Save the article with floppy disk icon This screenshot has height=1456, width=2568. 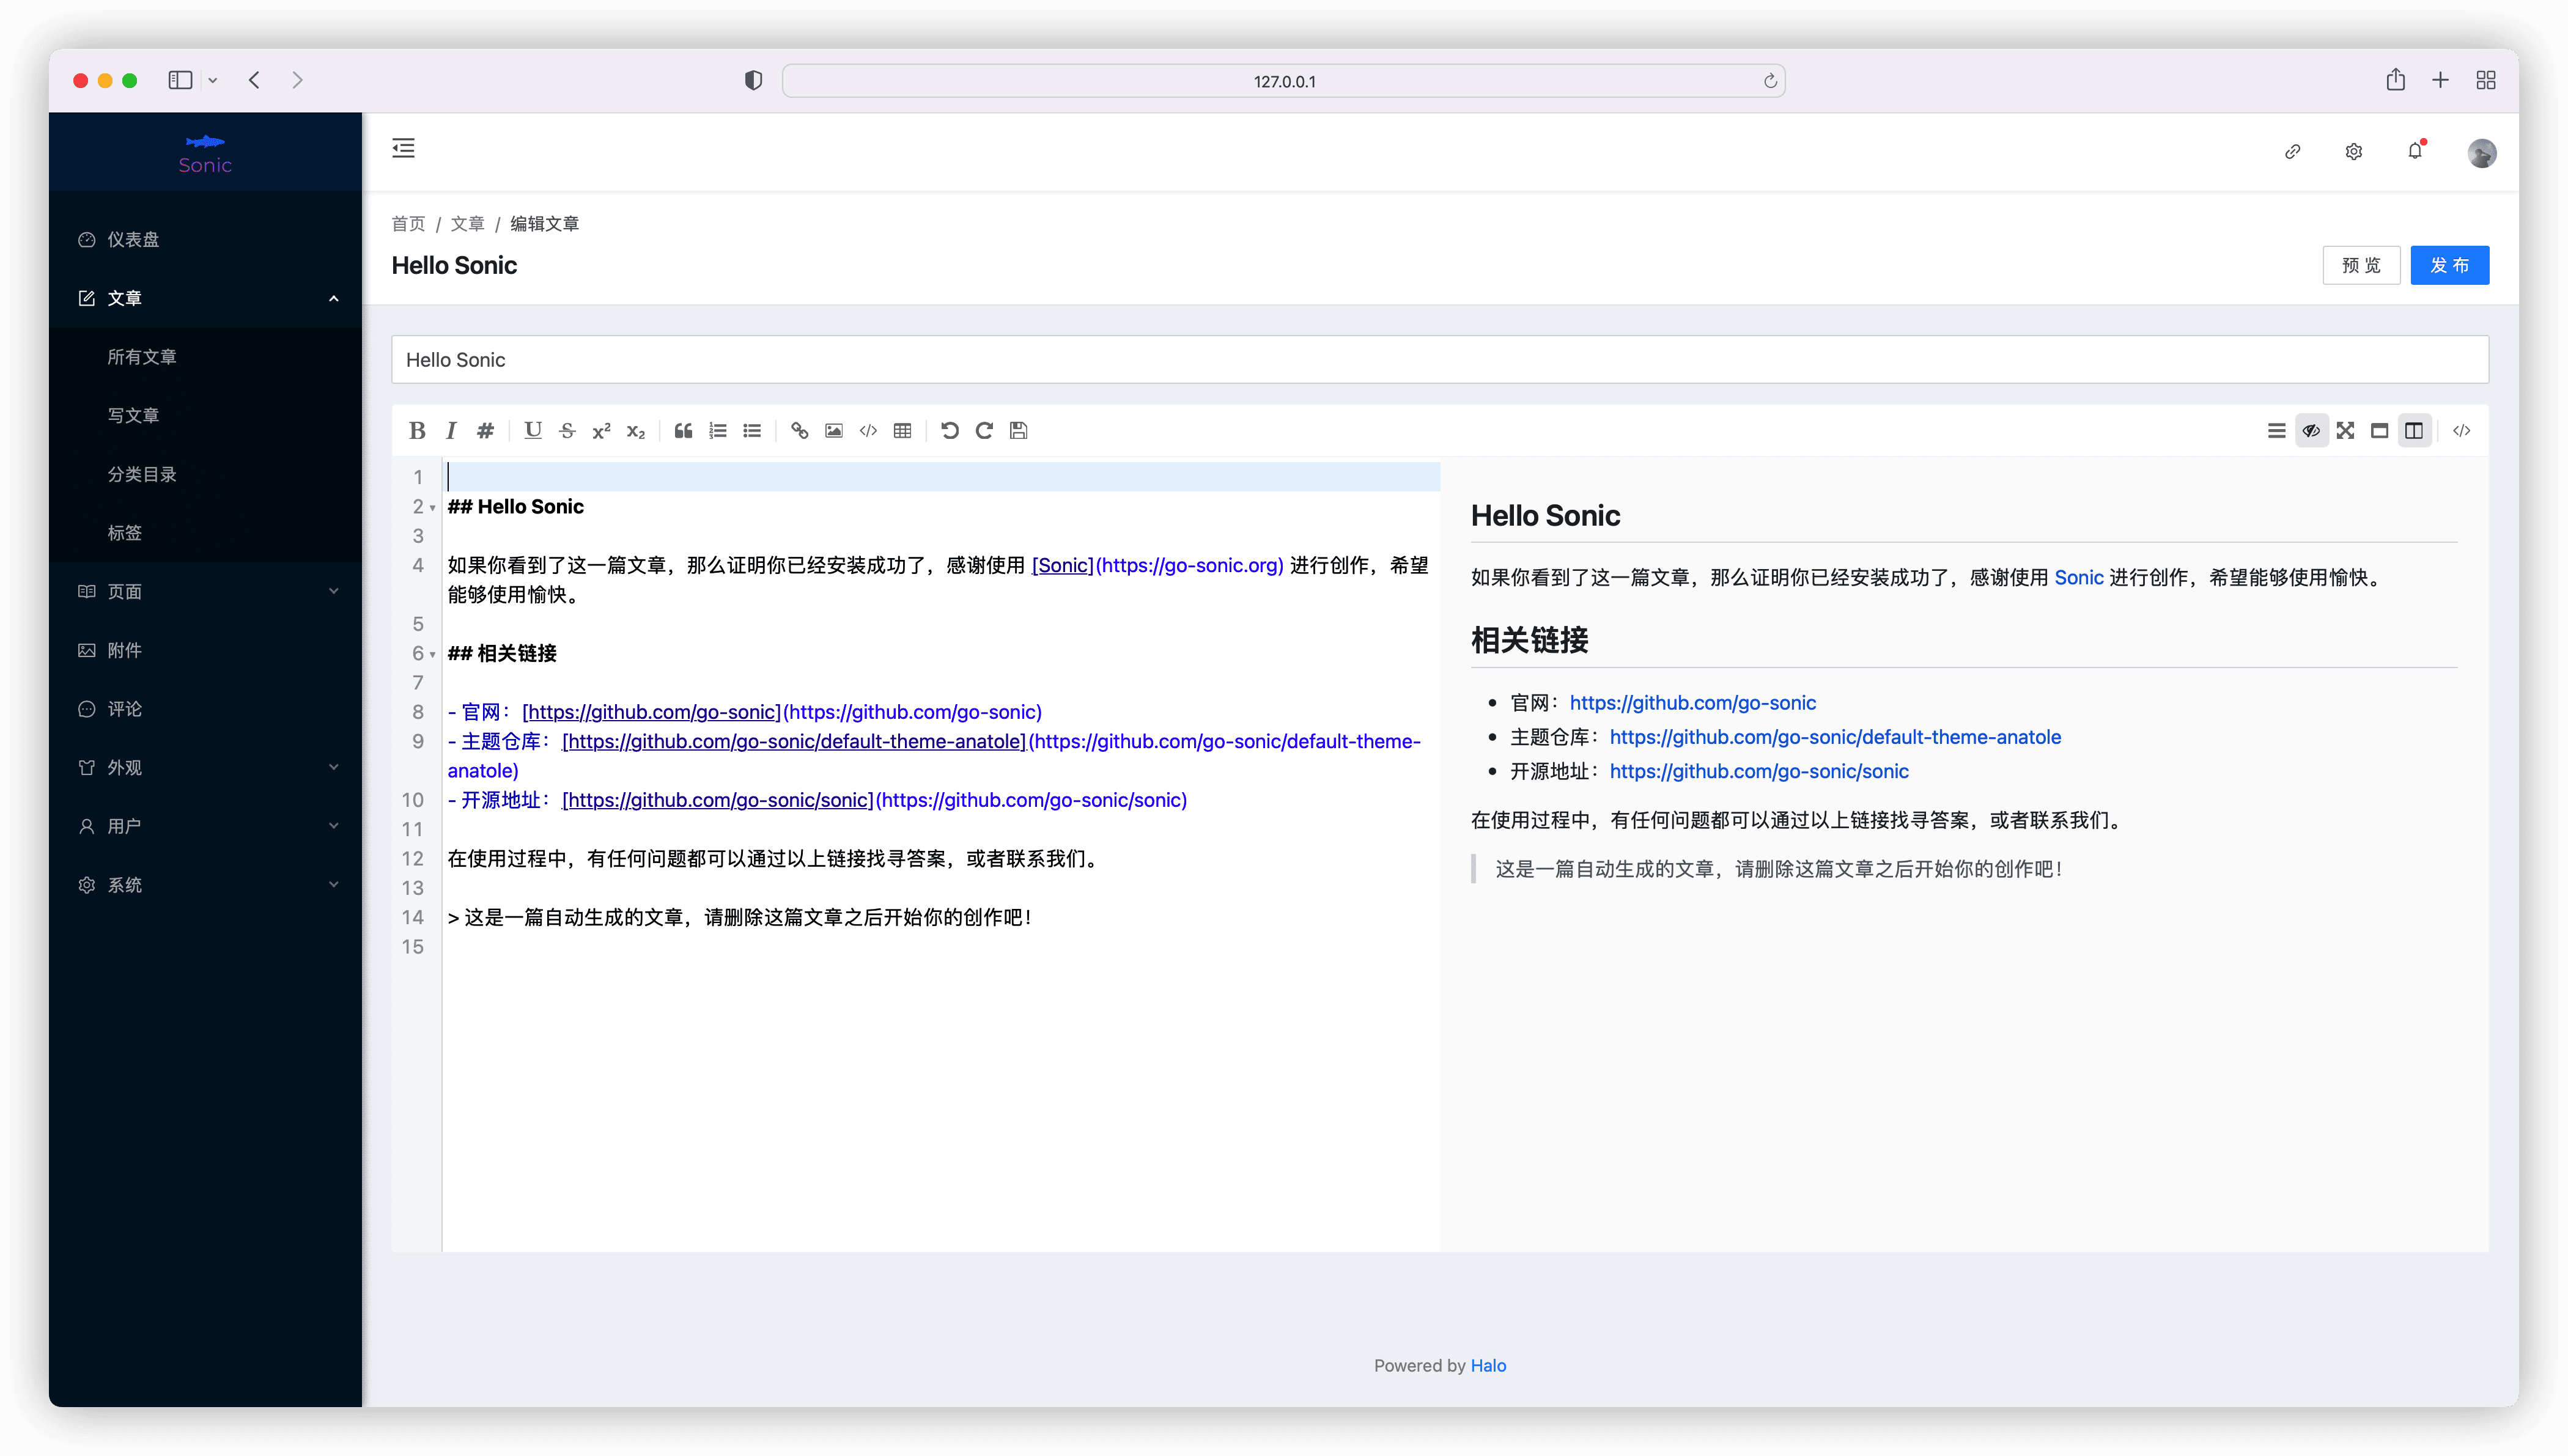click(x=1018, y=431)
